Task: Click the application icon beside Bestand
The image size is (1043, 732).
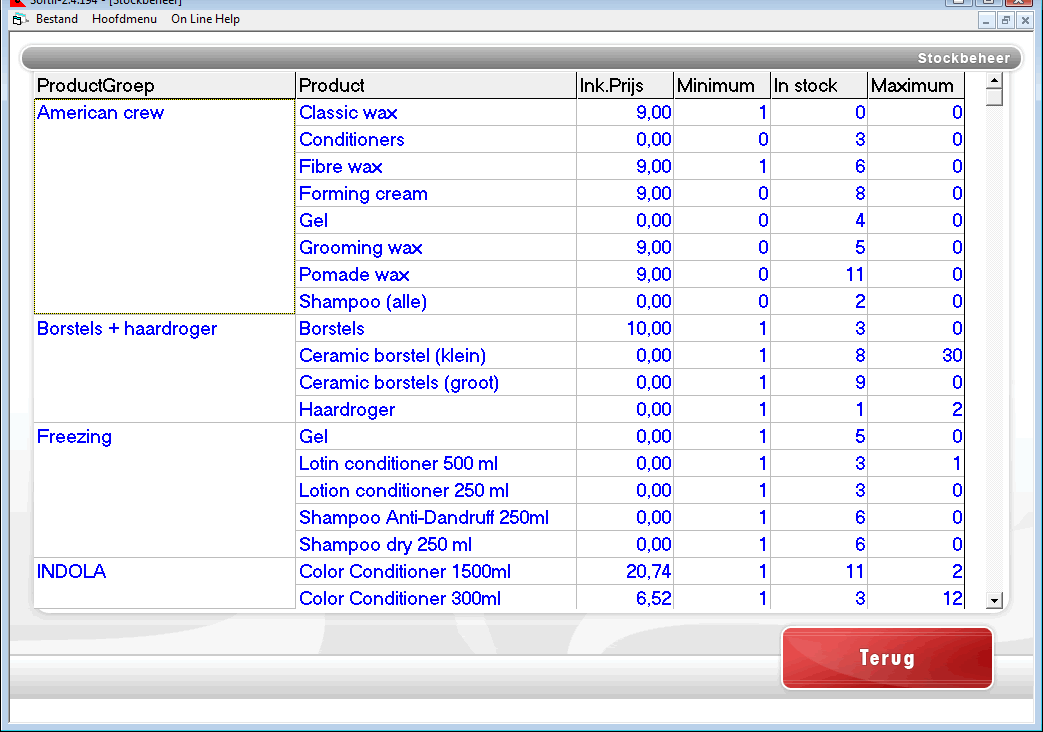Action: 20,19
